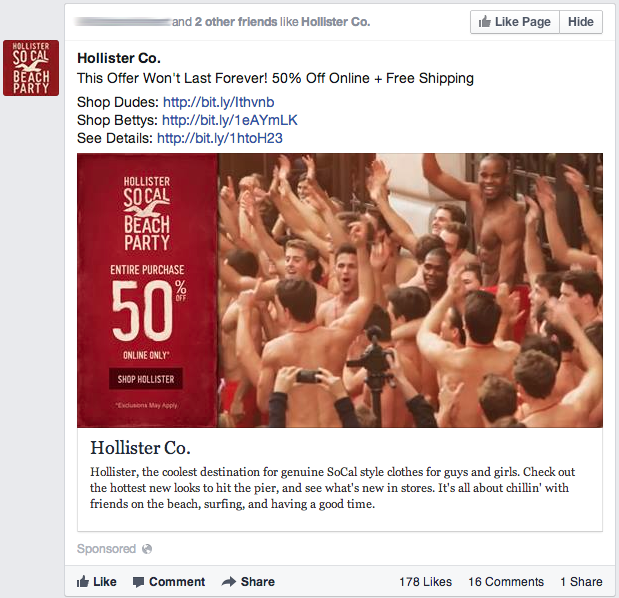Viewport: 619px width, 598px height.
Task: Open the Hollister Co. profile picture
Action: pos(31,68)
